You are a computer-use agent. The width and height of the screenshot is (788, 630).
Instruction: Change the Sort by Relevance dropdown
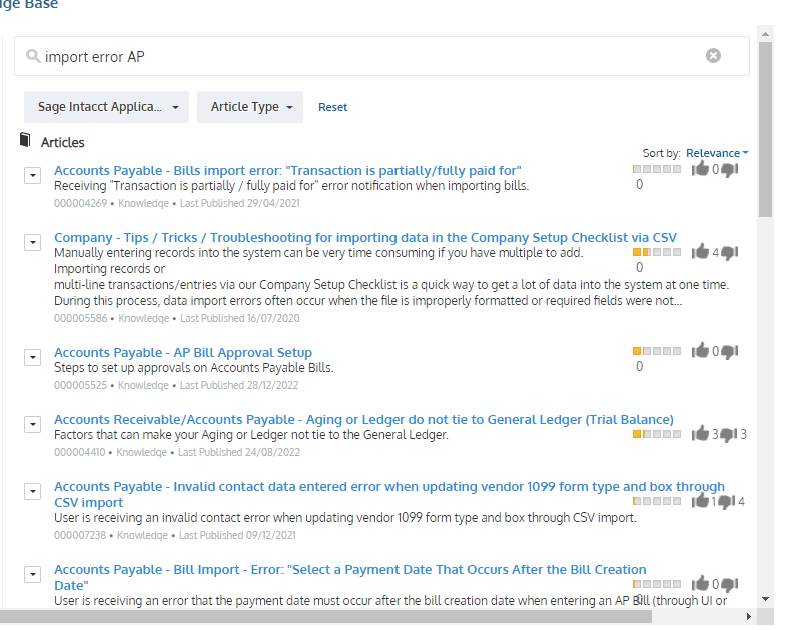pos(717,153)
